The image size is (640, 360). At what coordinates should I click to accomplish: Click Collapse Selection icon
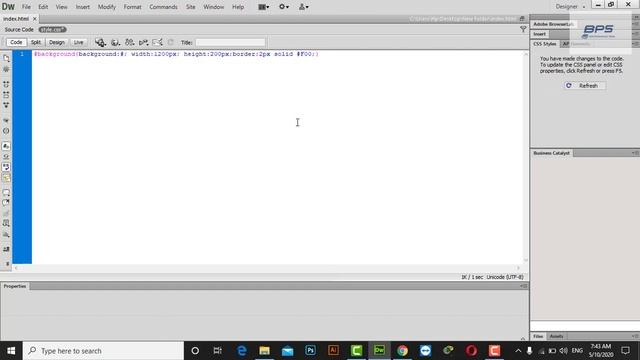coord(6,95)
